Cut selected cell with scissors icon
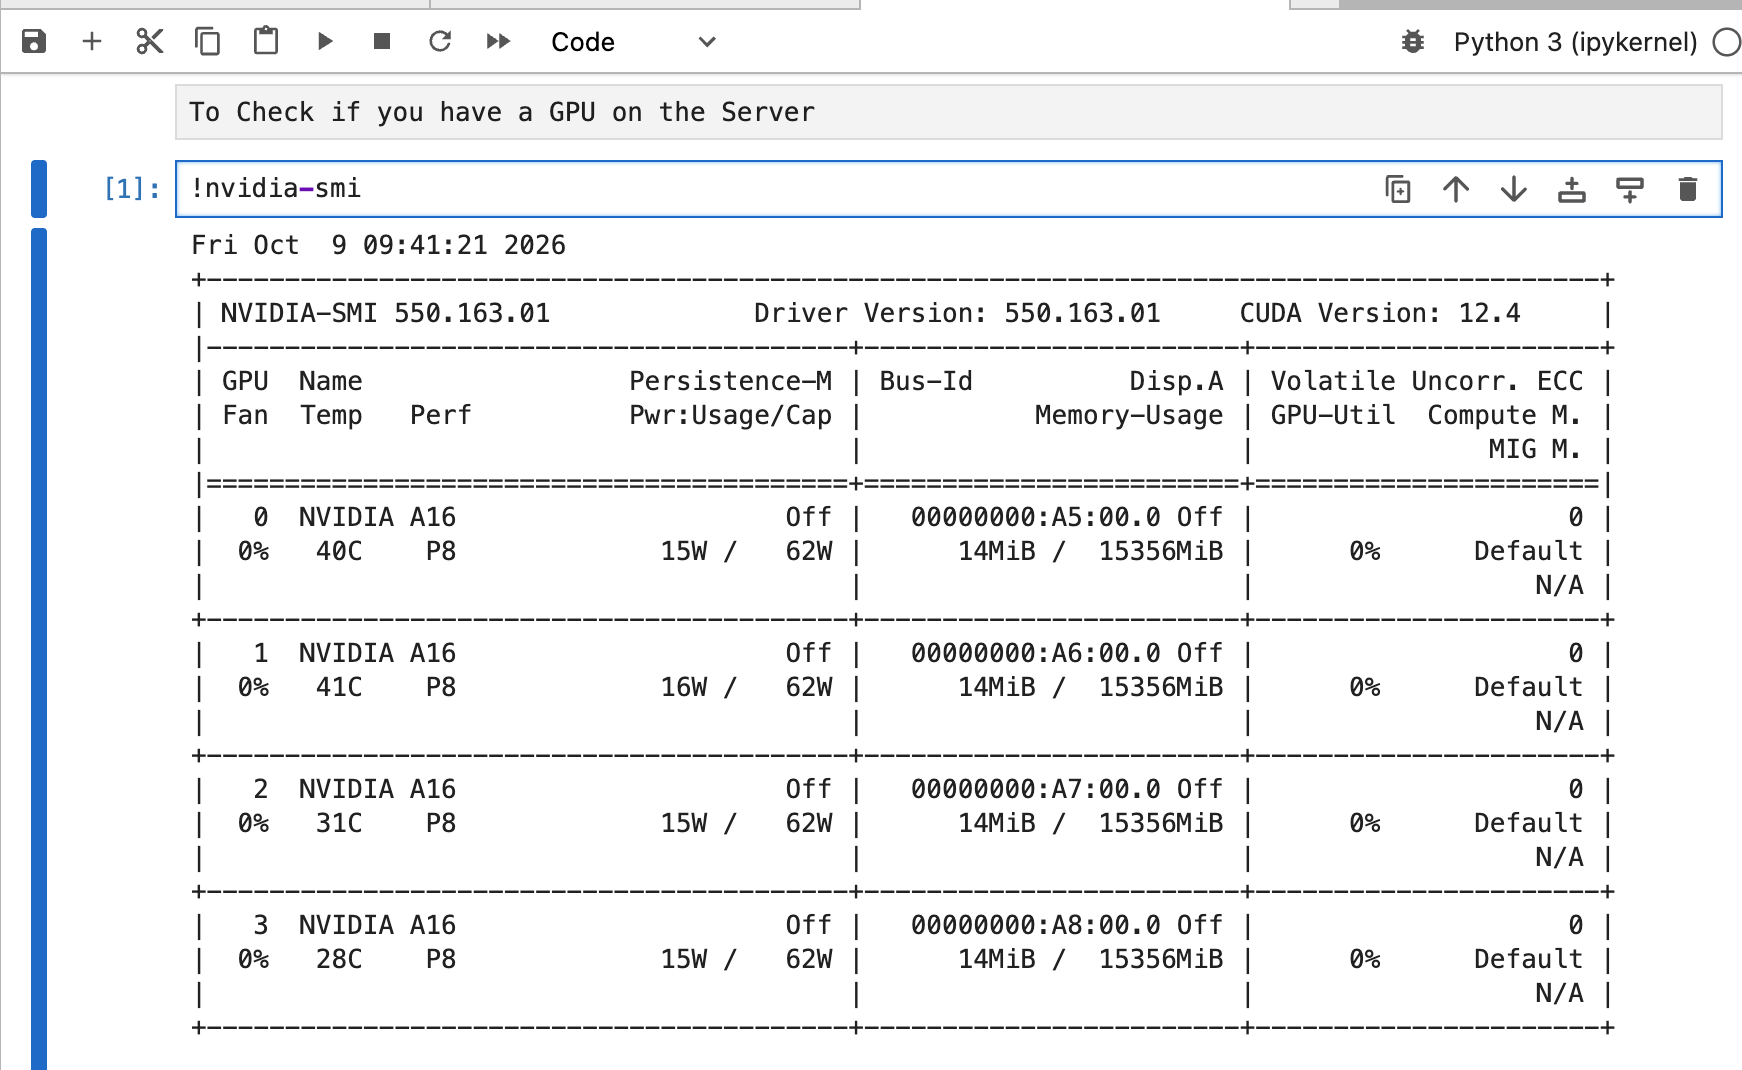 pyautogui.click(x=150, y=41)
